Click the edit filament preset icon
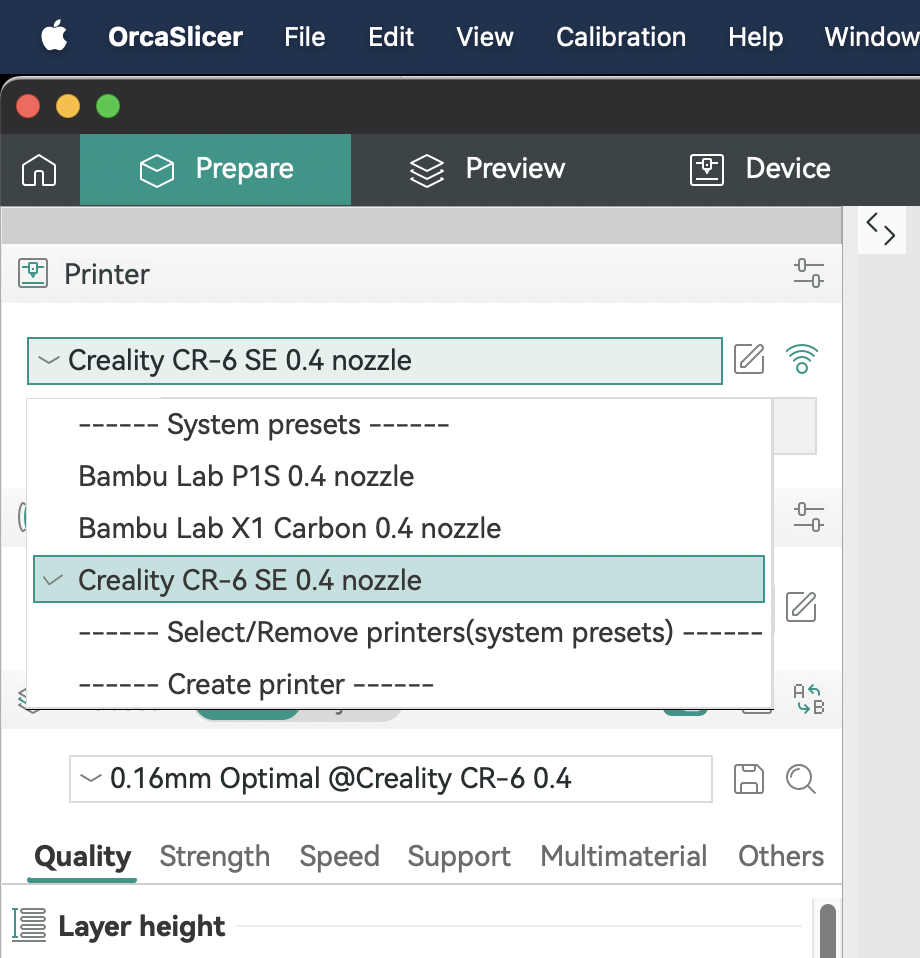The width and height of the screenshot is (920, 958). 801,606
